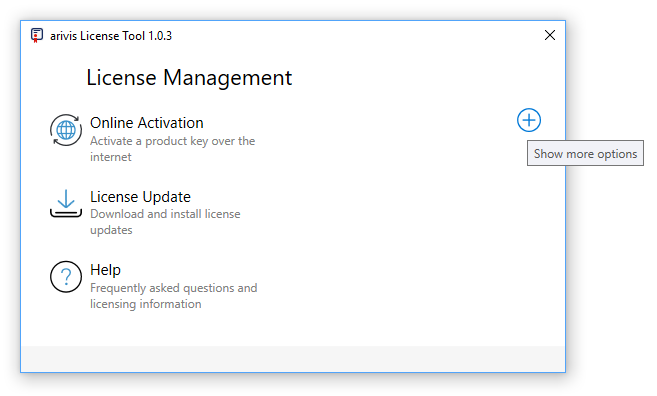
Task: Open Online Activation heading
Action: pyautogui.click(x=147, y=123)
